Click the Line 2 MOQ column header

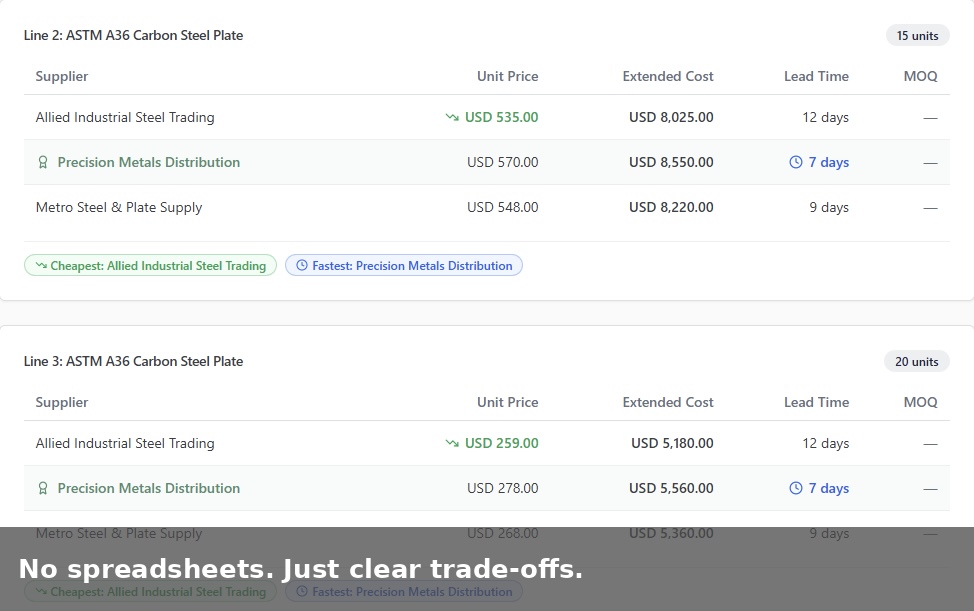click(920, 76)
